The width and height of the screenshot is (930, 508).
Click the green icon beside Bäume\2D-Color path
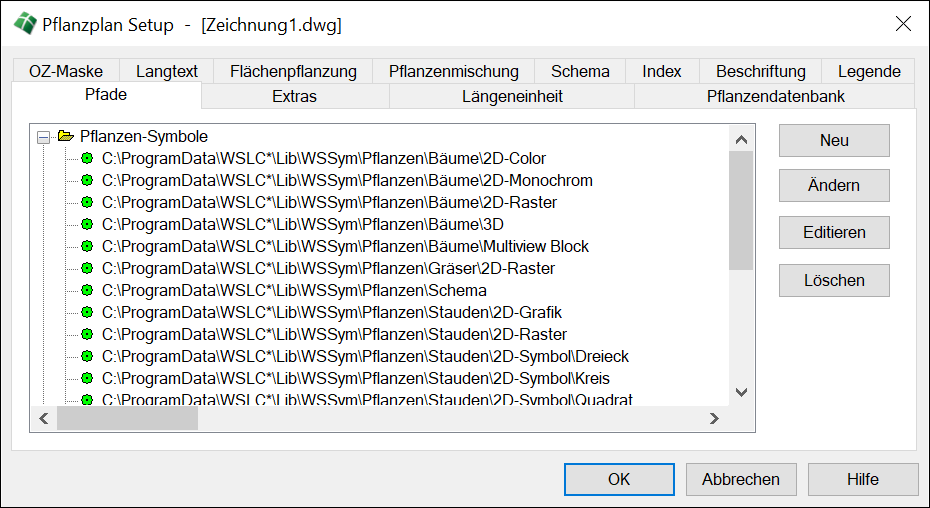(x=87, y=159)
